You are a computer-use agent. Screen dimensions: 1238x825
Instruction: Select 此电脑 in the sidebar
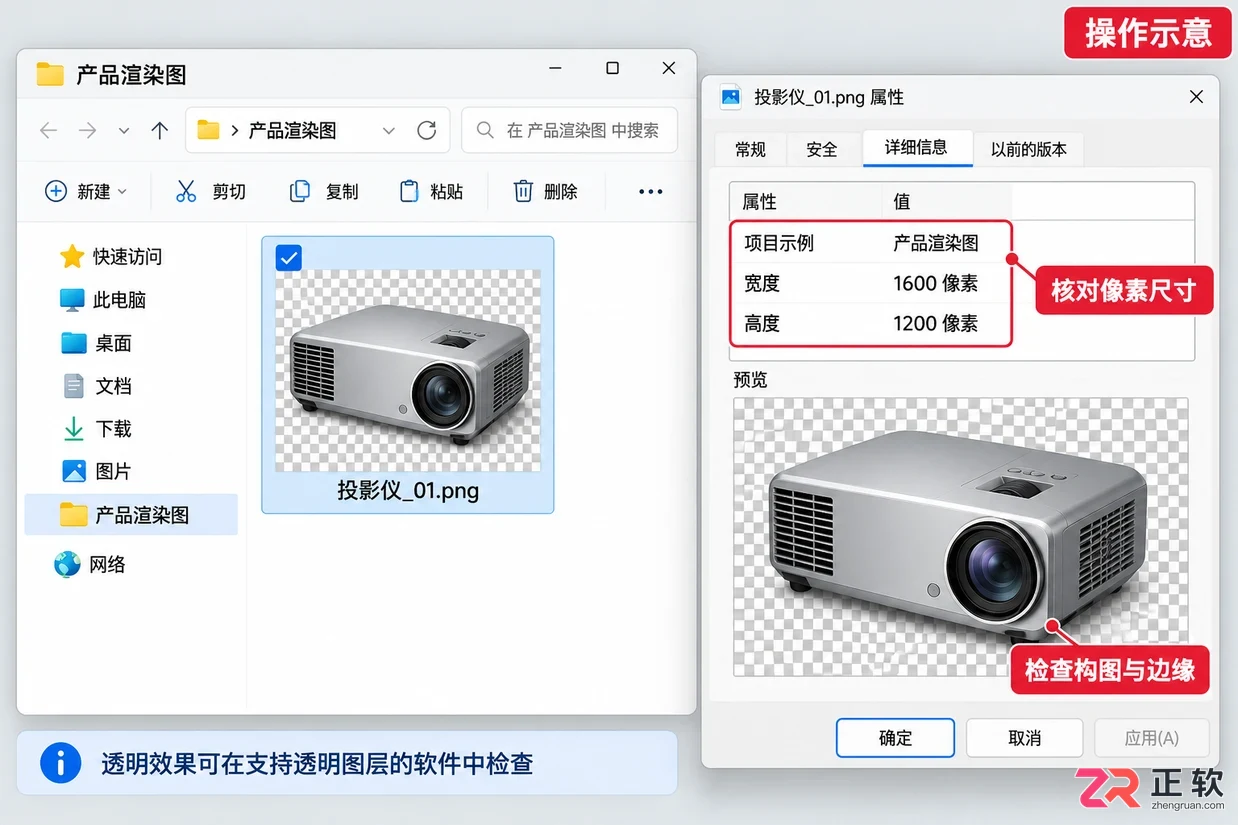(103, 300)
